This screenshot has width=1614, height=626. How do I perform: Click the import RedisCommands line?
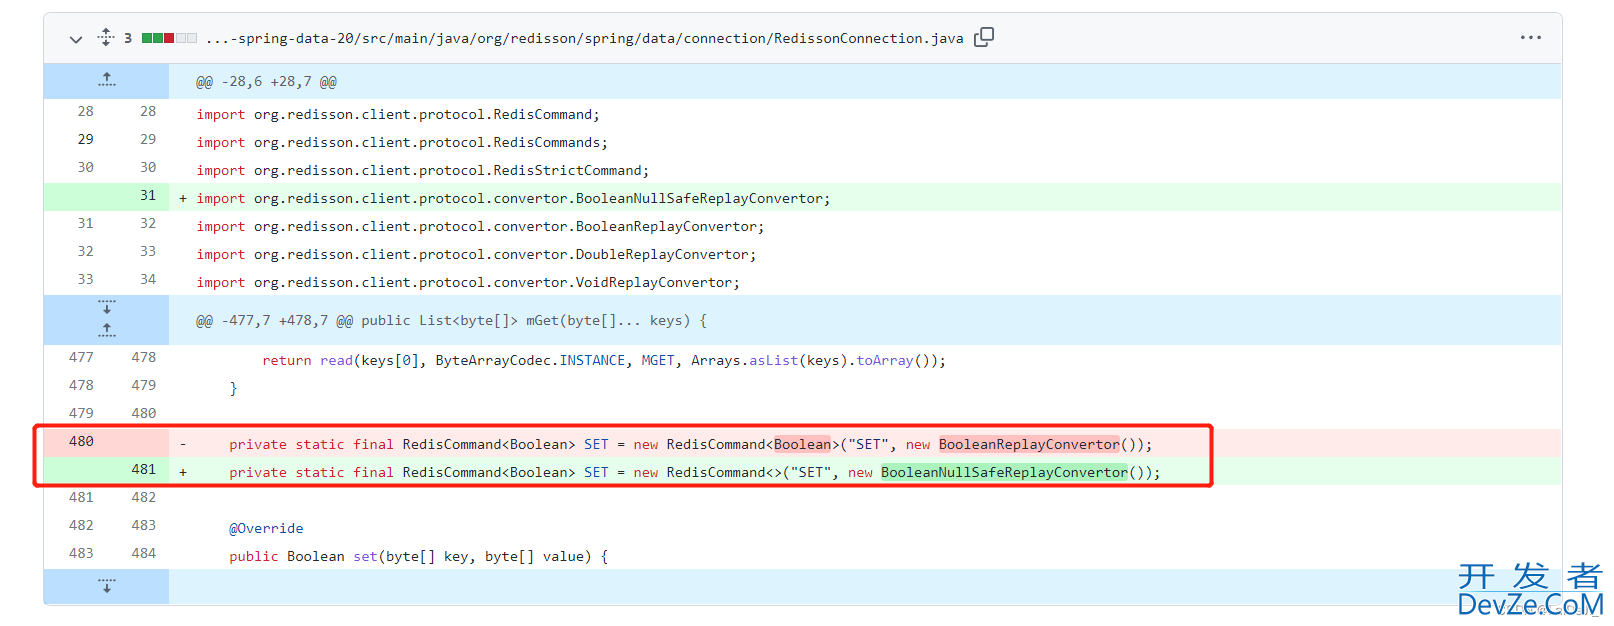(x=402, y=143)
